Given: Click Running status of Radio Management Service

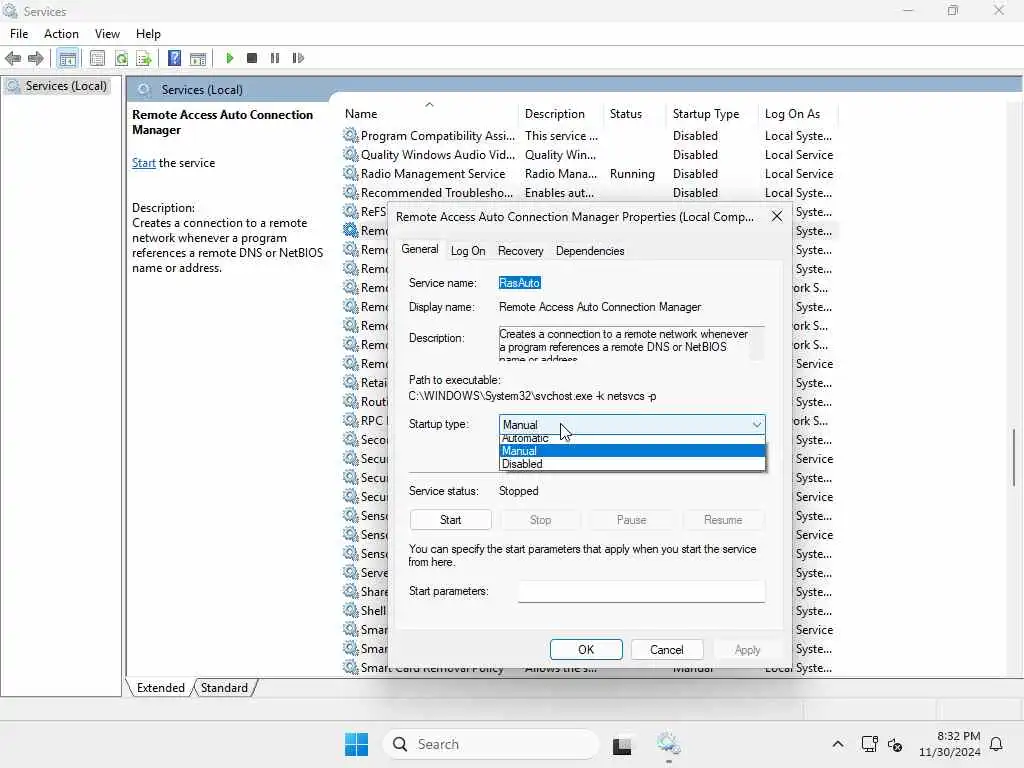Looking at the screenshot, I should (x=632, y=174).
